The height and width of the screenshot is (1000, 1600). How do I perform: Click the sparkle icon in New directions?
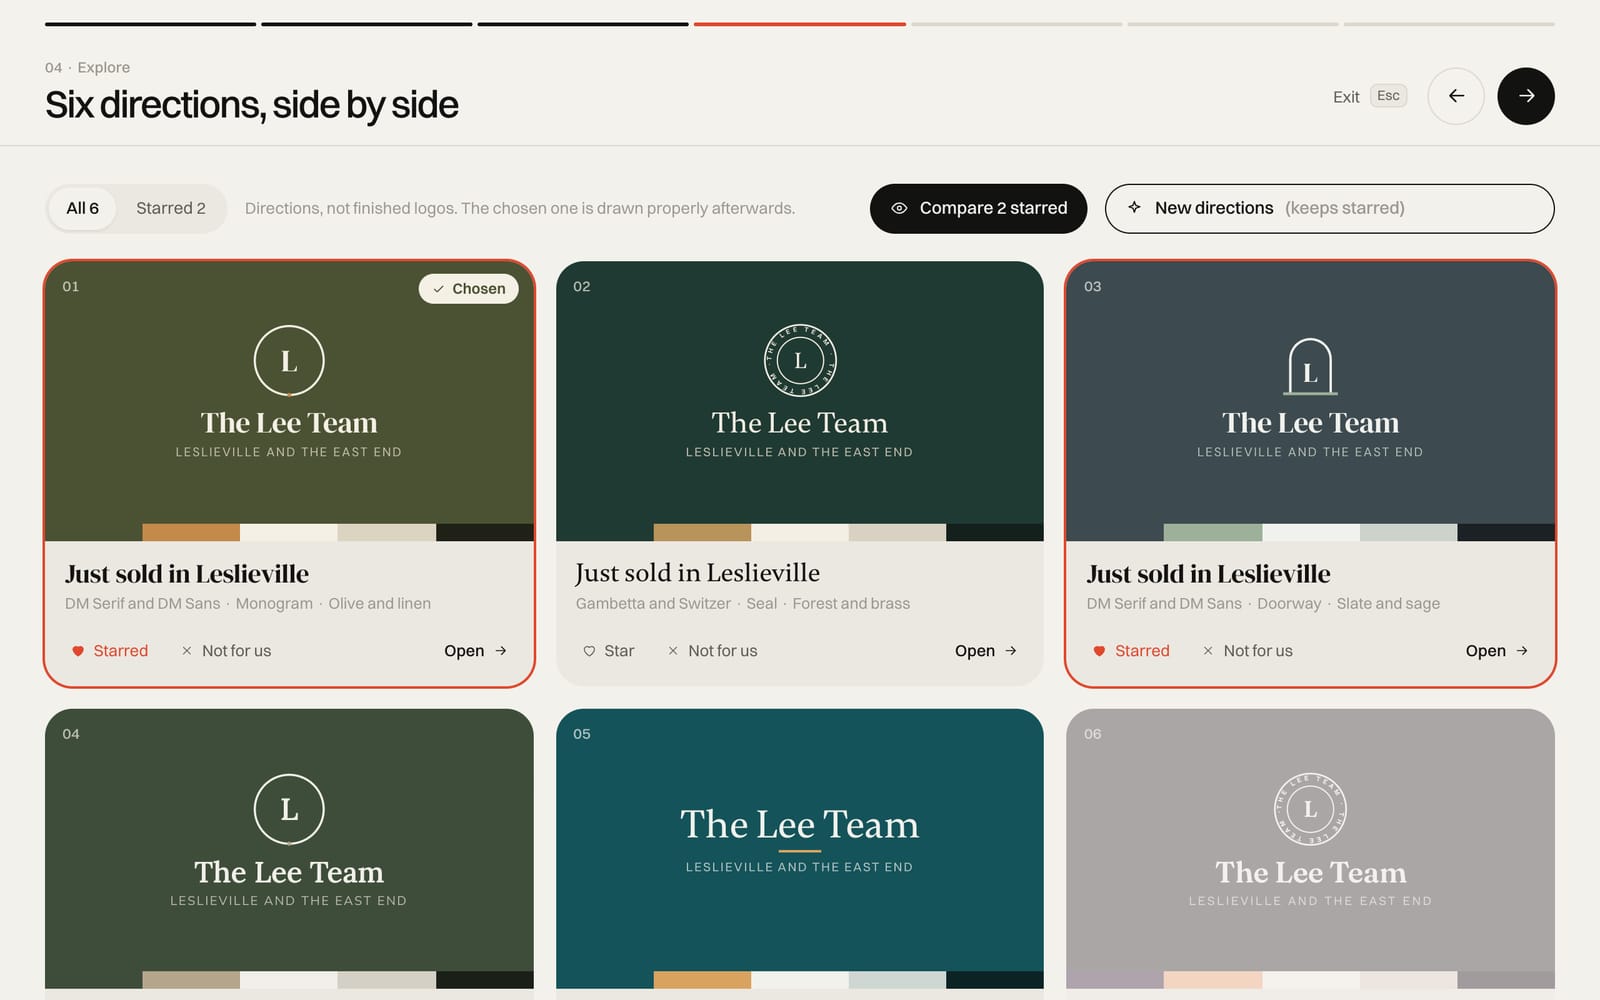pyautogui.click(x=1134, y=207)
